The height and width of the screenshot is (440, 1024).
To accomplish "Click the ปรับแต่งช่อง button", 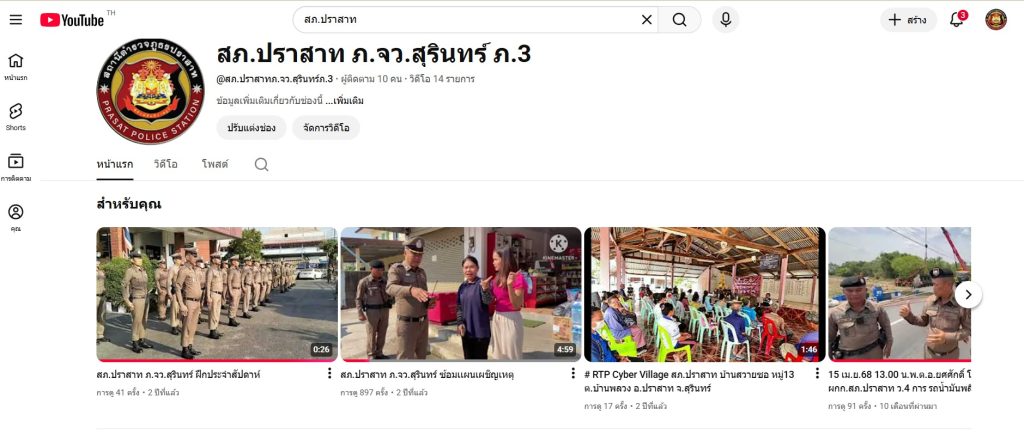I will (251, 128).
